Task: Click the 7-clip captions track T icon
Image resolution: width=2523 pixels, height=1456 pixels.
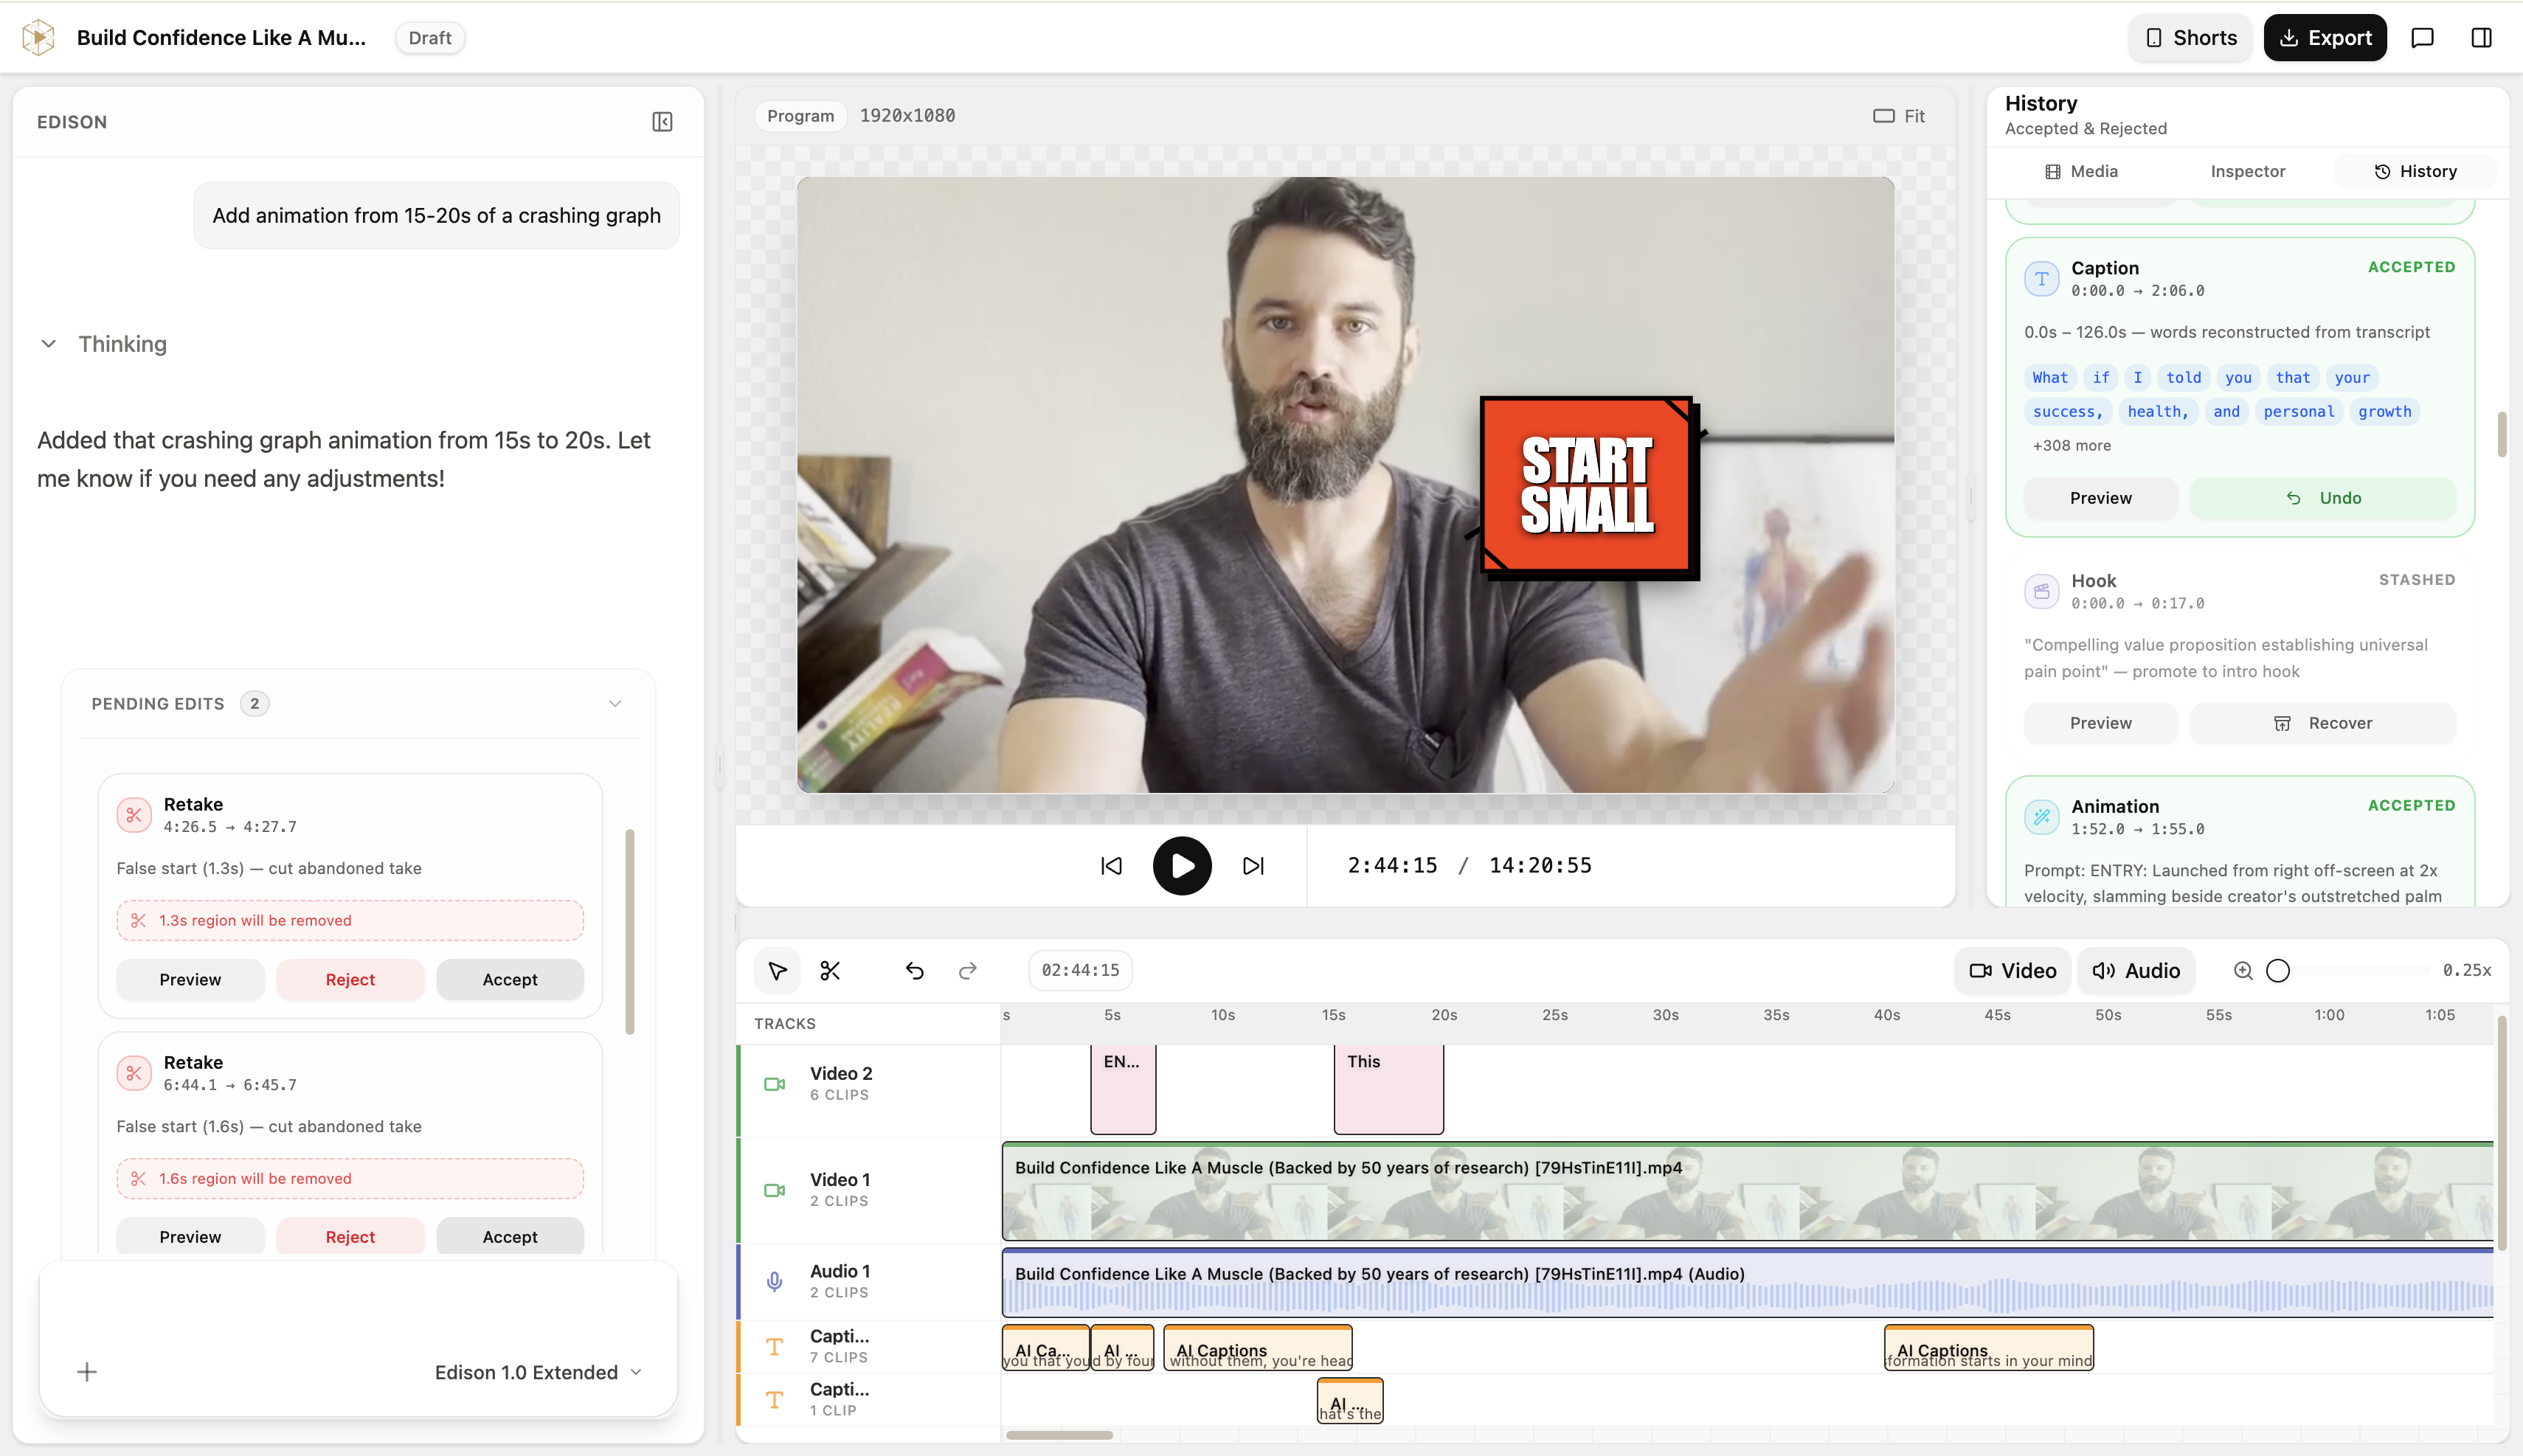Action: 774,1347
